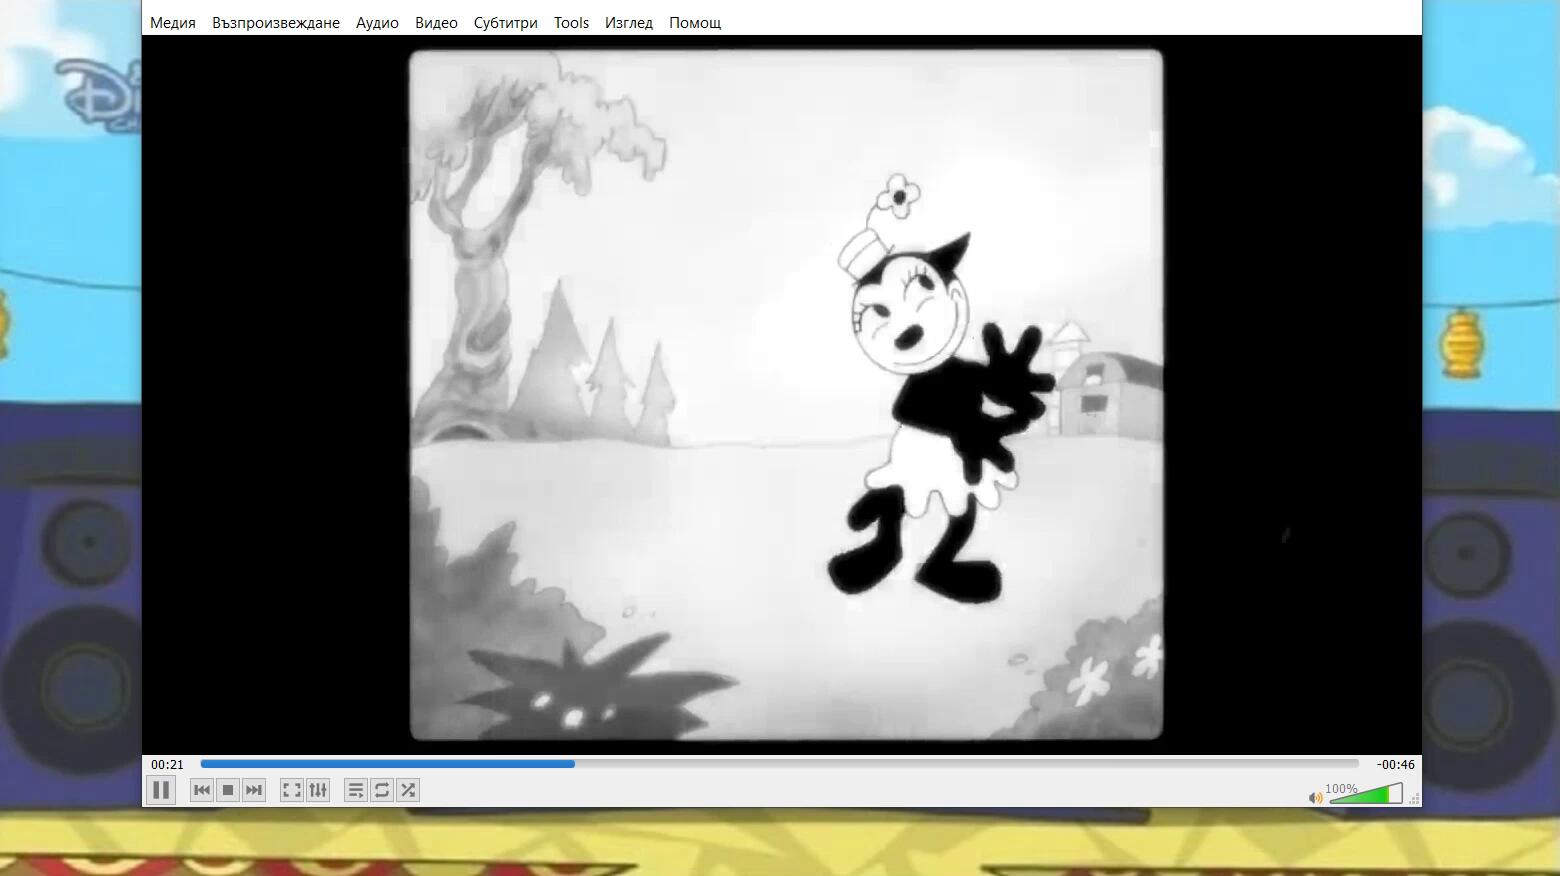1560x876 pixels.
Task: Switch the remaining time display -00:46
Action: click(1395, 765)
